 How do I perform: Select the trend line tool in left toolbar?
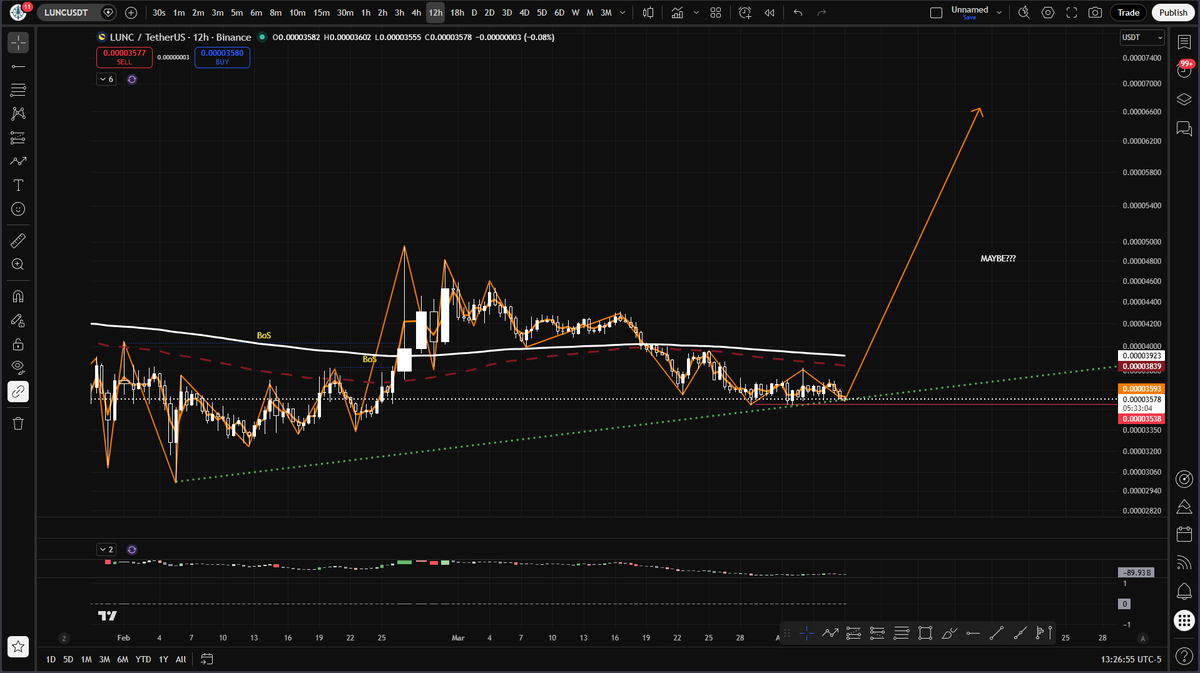(x=18, y=66)
